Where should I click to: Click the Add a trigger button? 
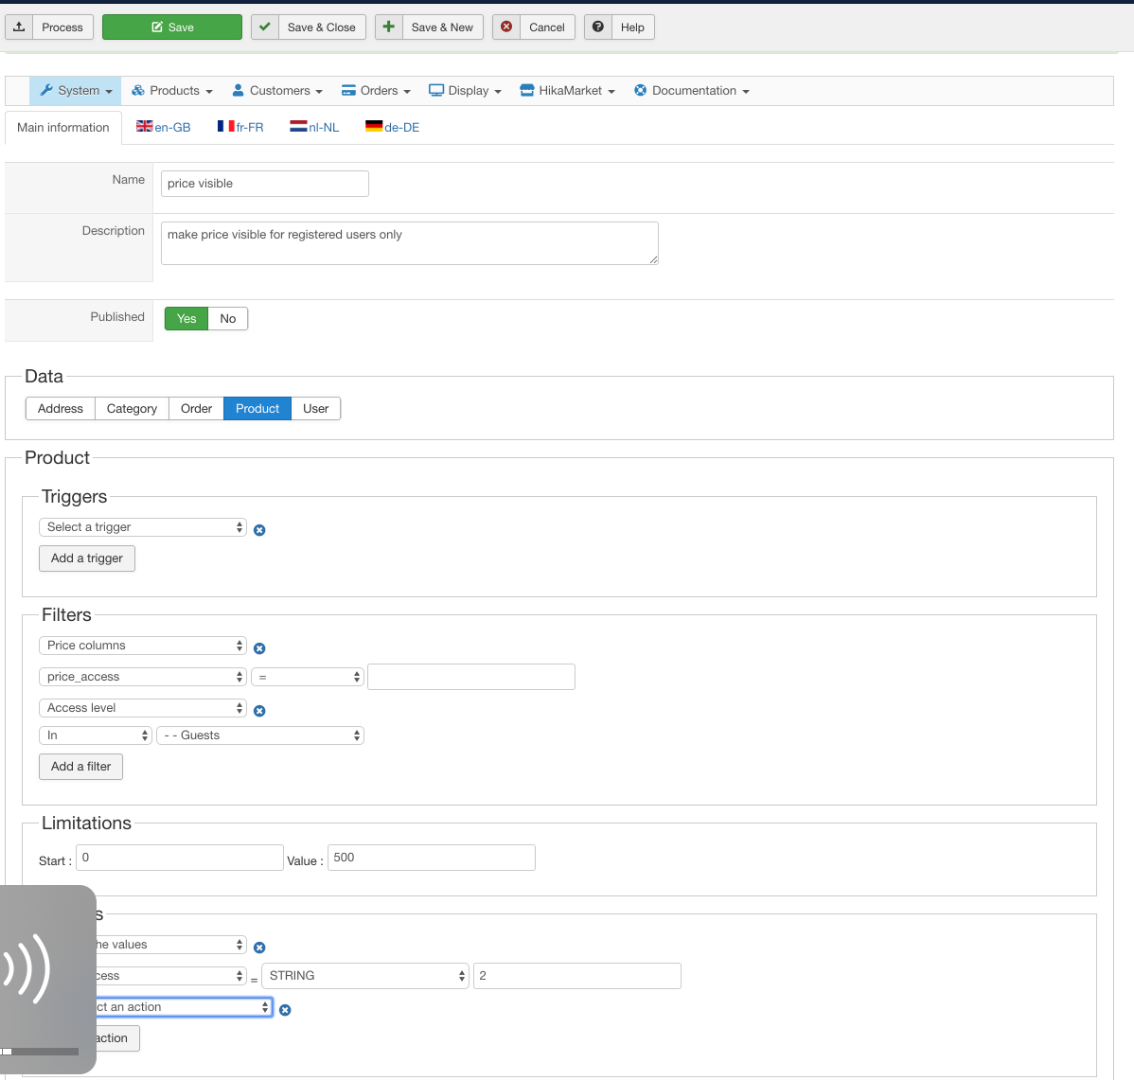tap(87, 558)
